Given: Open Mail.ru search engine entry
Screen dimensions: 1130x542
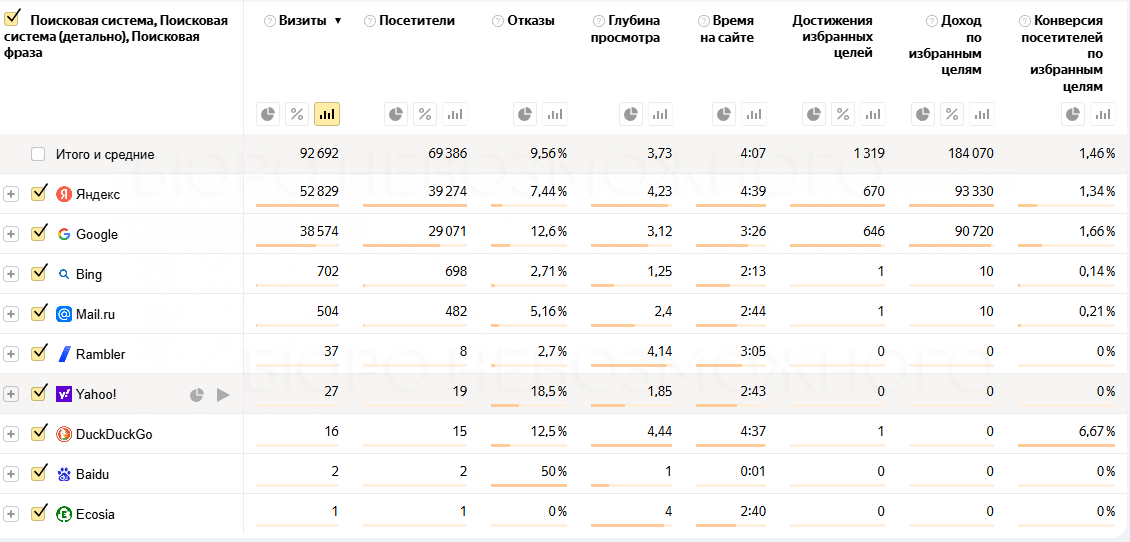Looking at the screenshot, I should click(x=95, y=314).
